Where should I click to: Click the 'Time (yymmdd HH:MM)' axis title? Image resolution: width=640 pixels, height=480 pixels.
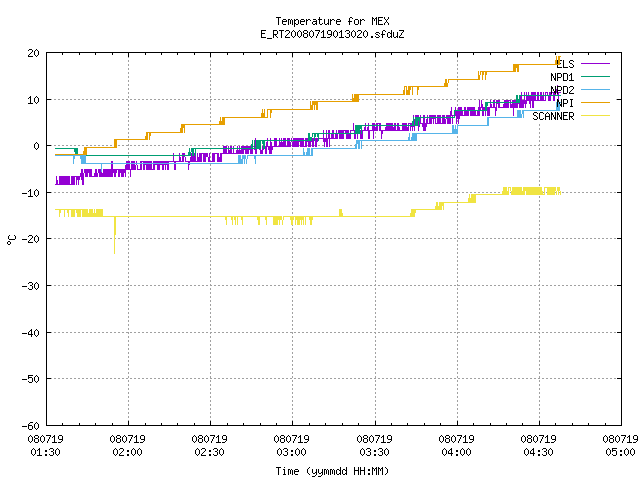click(332, 471)
